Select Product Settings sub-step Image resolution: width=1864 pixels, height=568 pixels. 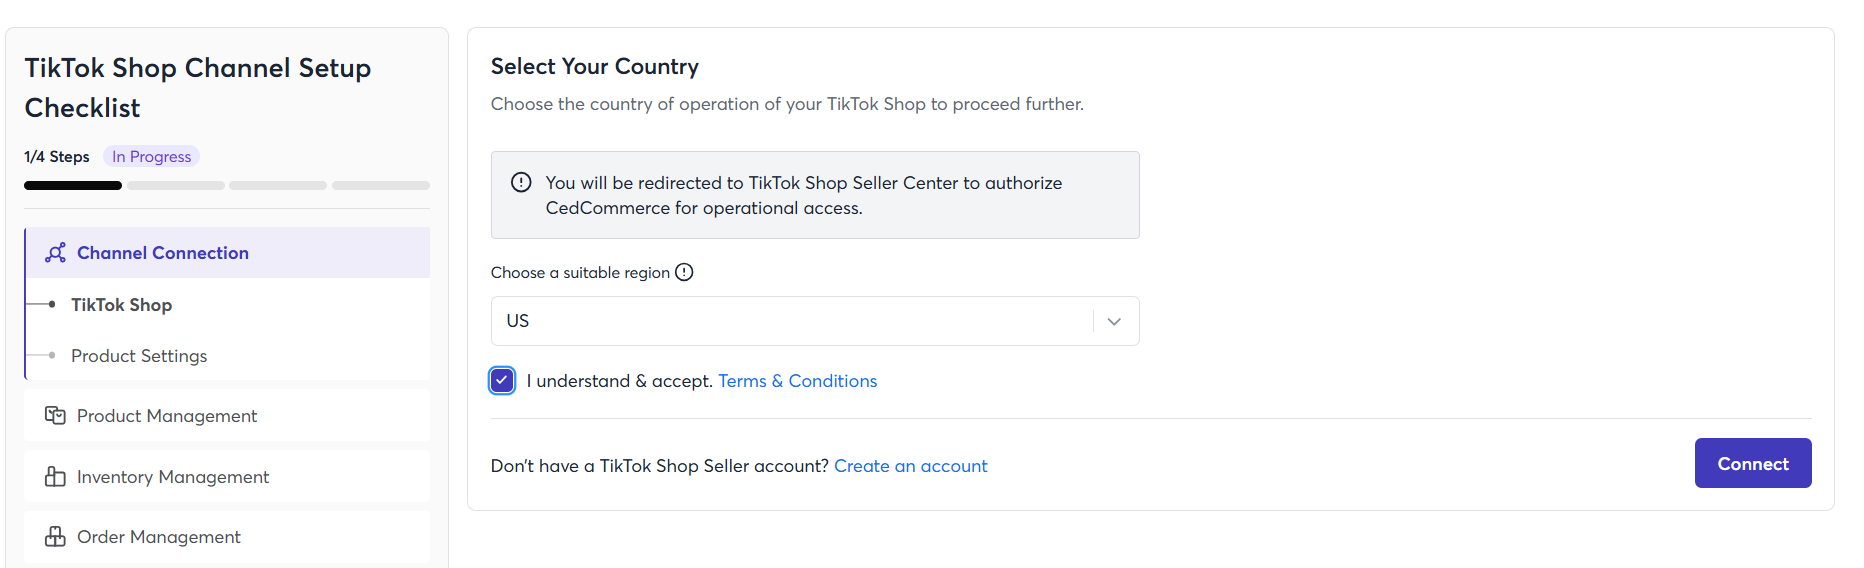[139, 356]
